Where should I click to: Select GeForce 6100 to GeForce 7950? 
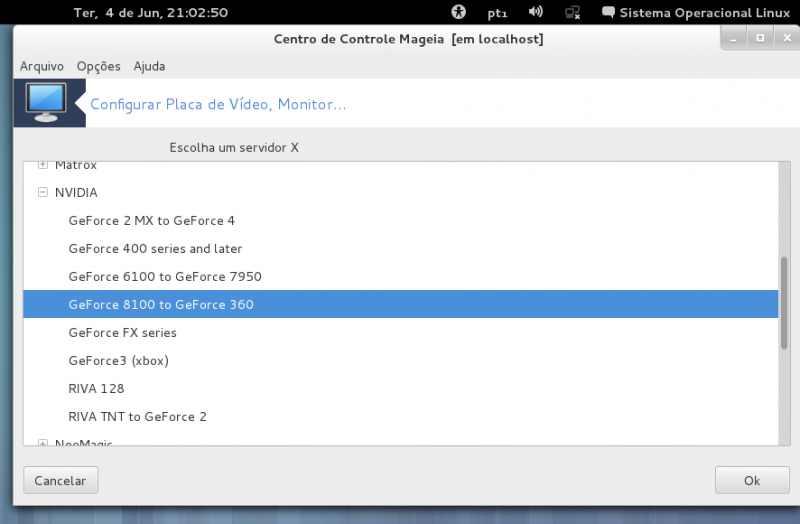pos(401,277)
